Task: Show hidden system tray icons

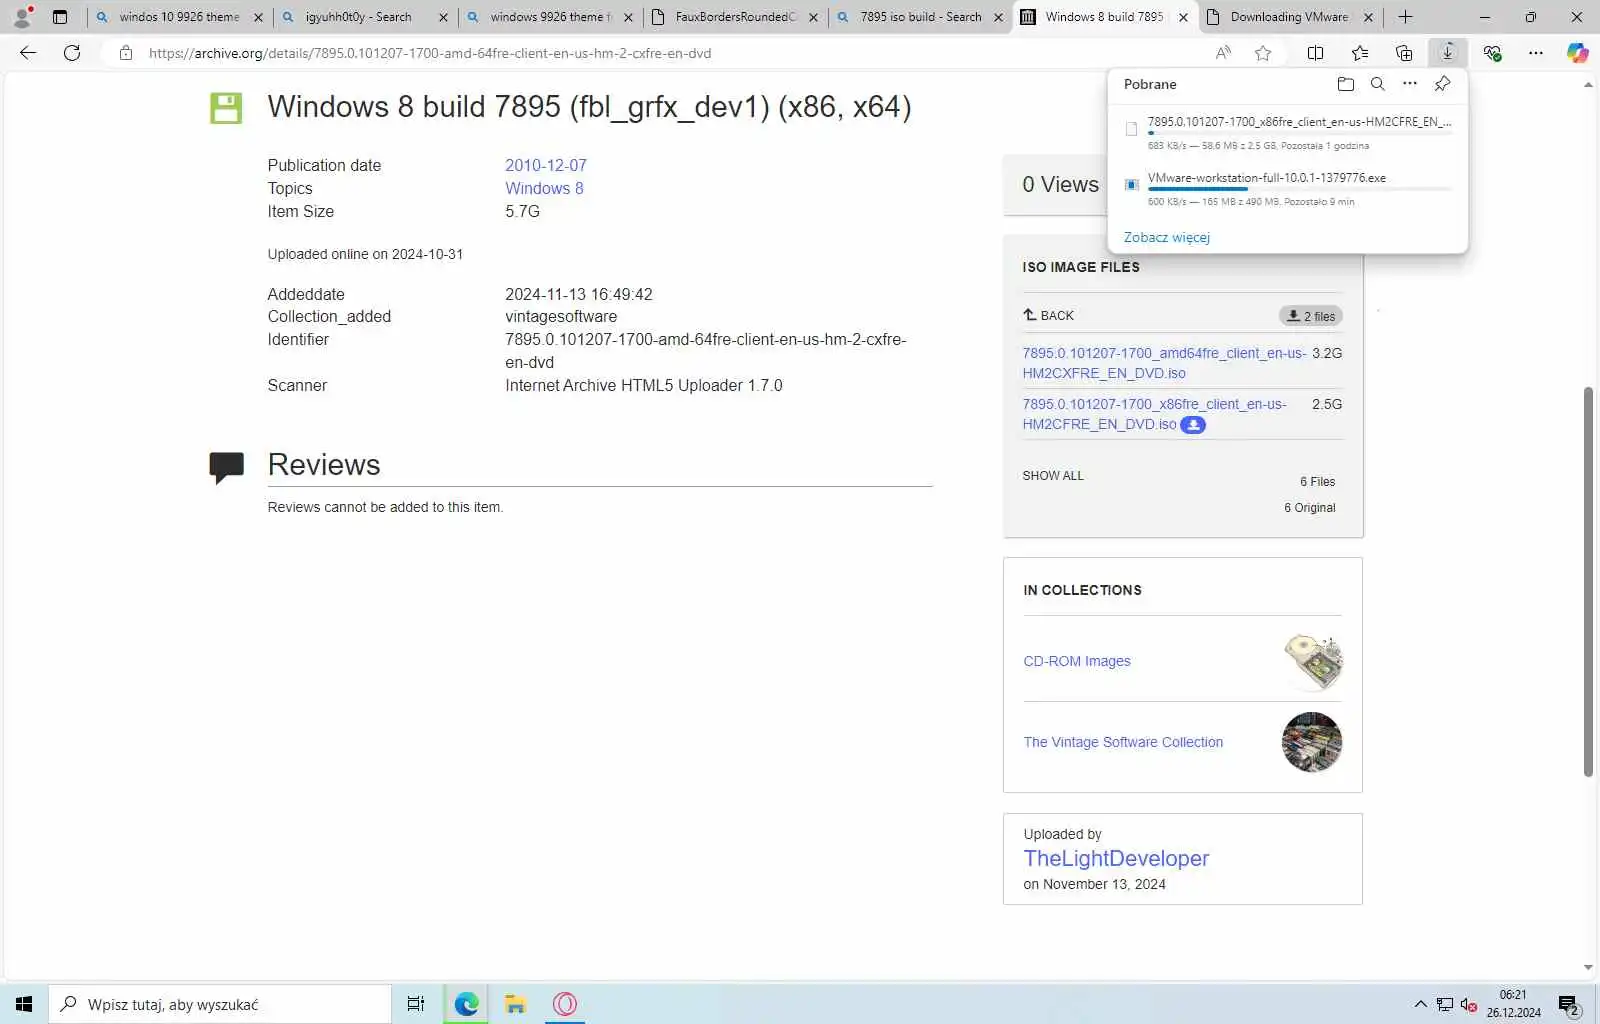Action: click(x=1420, y=1004)
